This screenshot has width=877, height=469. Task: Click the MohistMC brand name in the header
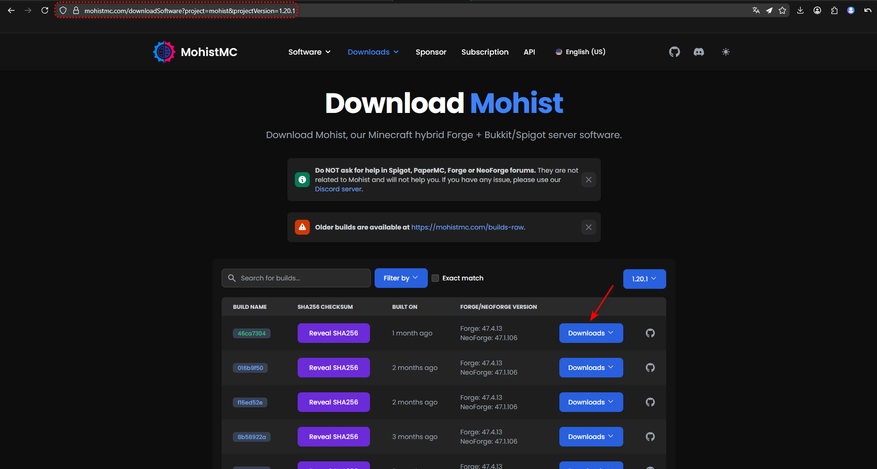pos(209,52)
